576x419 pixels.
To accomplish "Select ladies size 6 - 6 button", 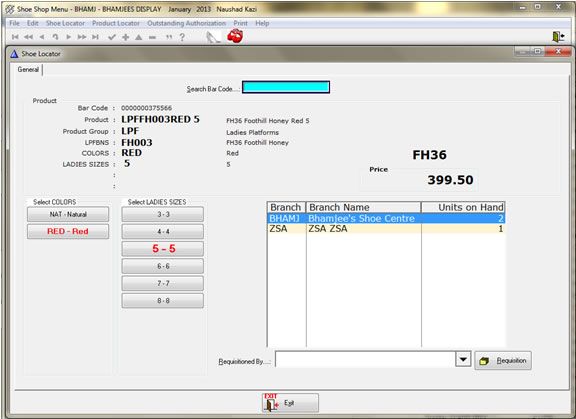I will [x=163, y=266].
